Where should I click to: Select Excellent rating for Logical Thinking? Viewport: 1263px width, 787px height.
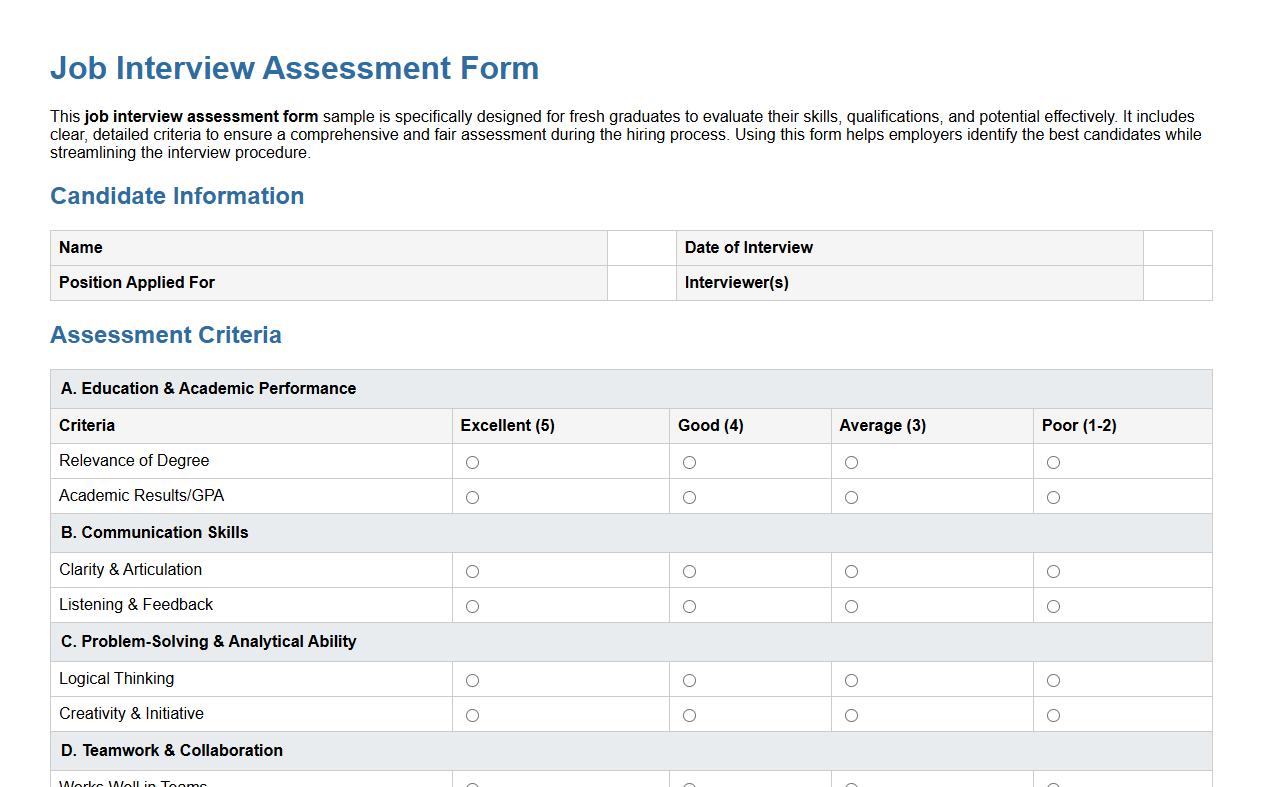point(472,679)
